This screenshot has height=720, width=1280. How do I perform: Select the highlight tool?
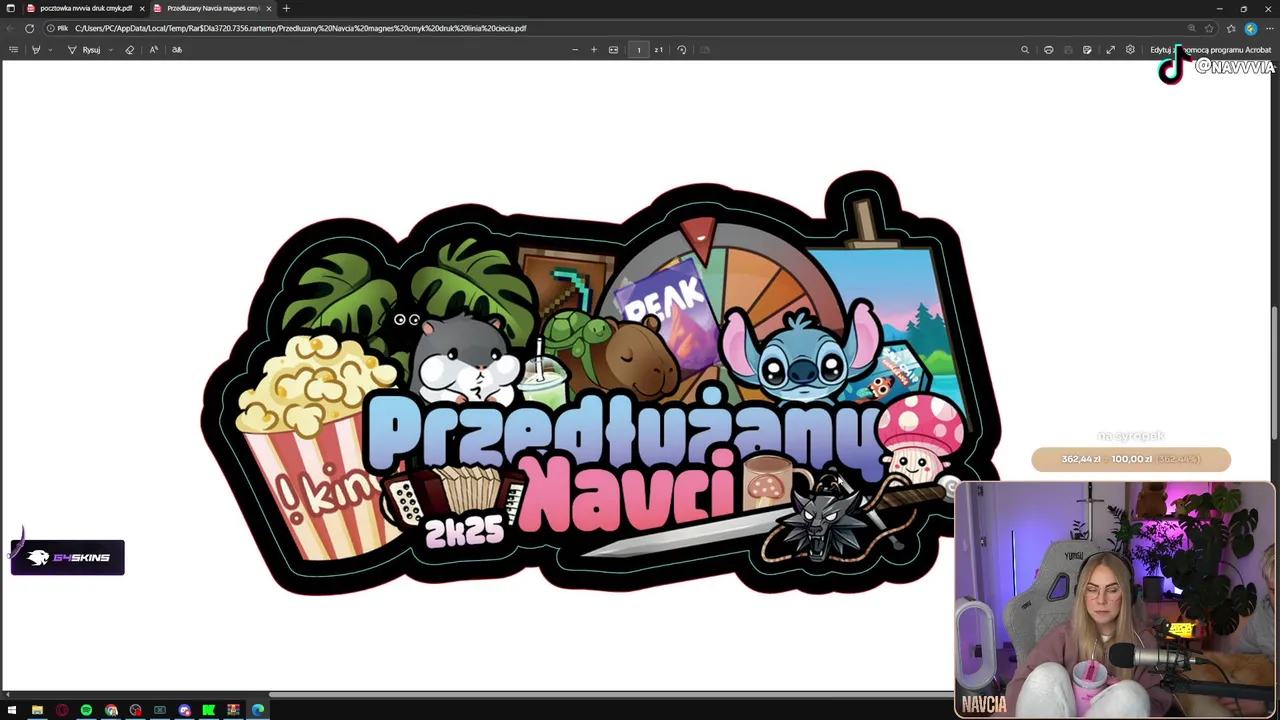(x=36, y=49)
